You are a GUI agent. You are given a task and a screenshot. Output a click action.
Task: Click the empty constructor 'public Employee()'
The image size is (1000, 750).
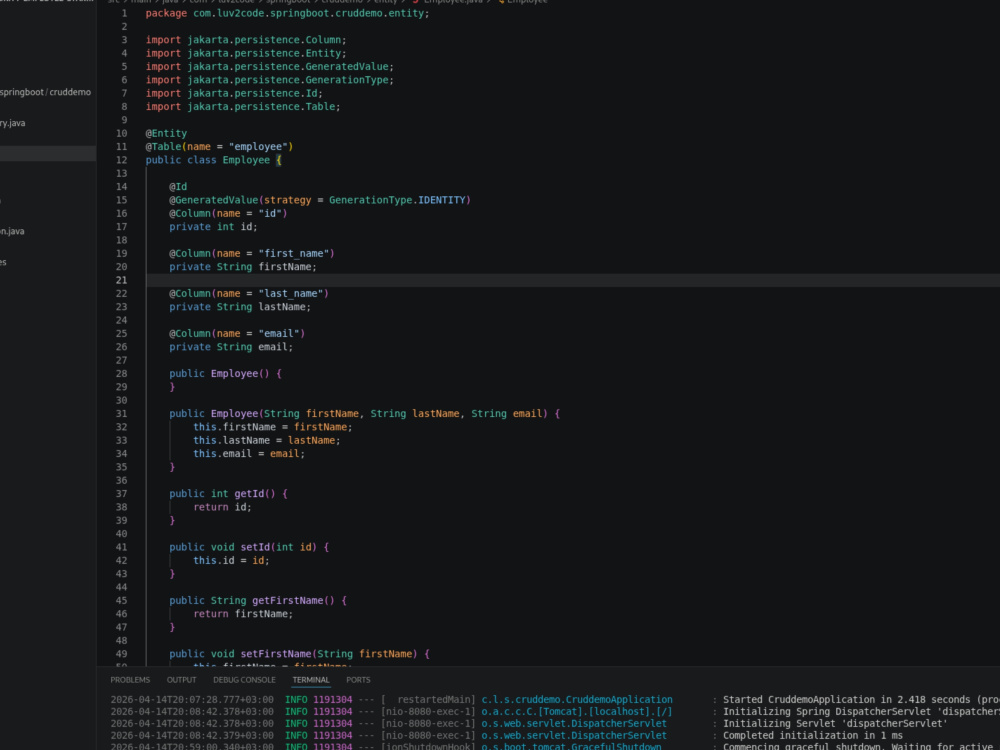tap(219, 374)
